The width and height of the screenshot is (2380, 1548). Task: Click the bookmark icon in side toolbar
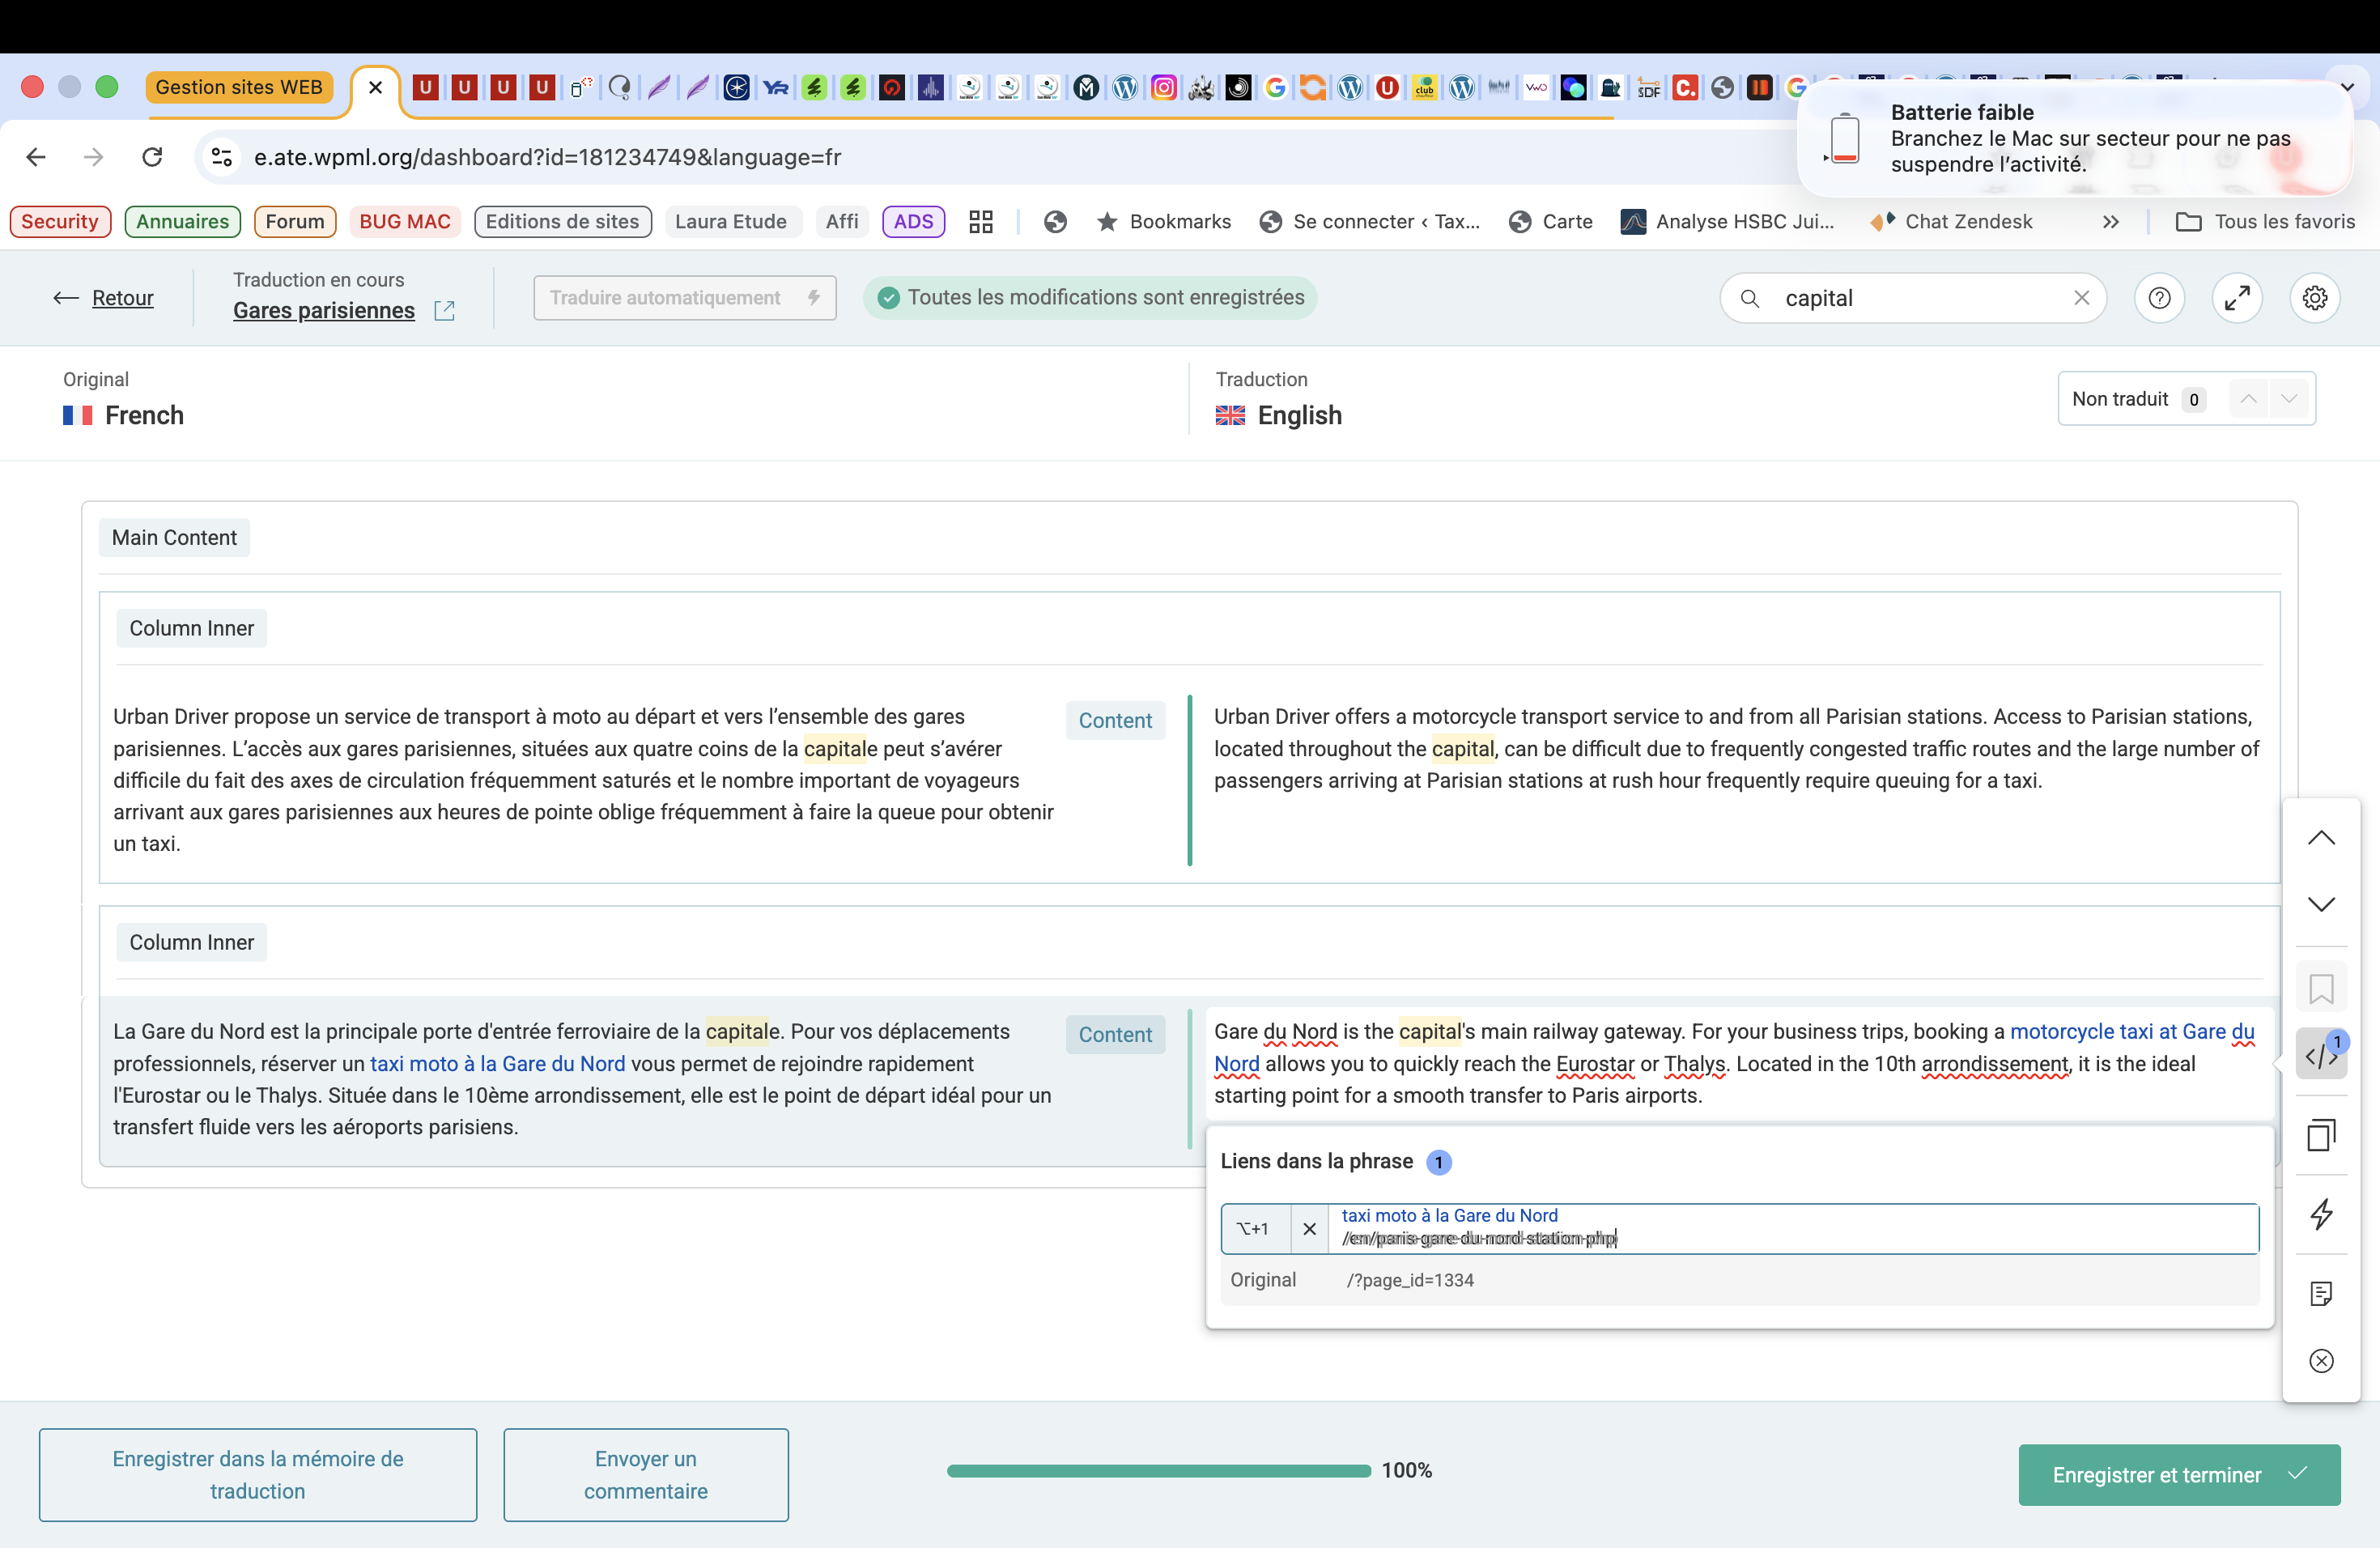point(2320,989)
